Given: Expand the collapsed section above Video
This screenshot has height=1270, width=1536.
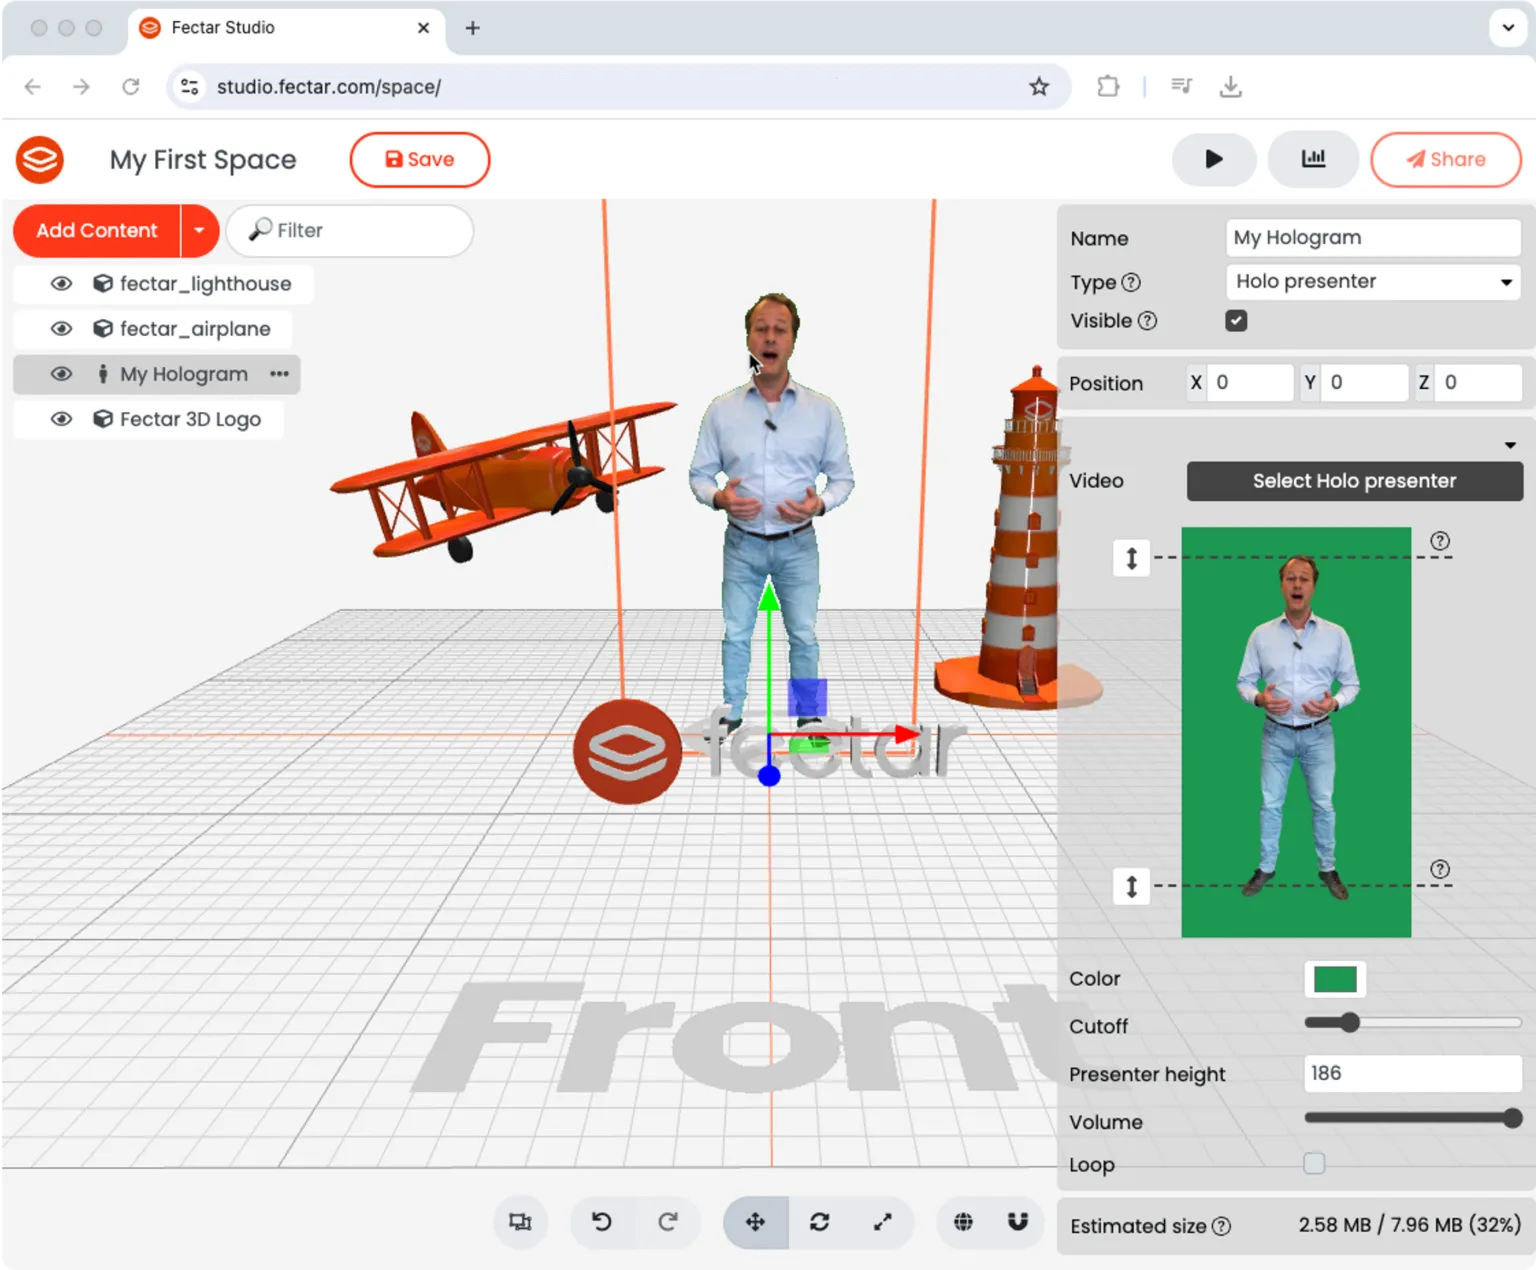Looking at the screenshot, I should (1509, 445).
